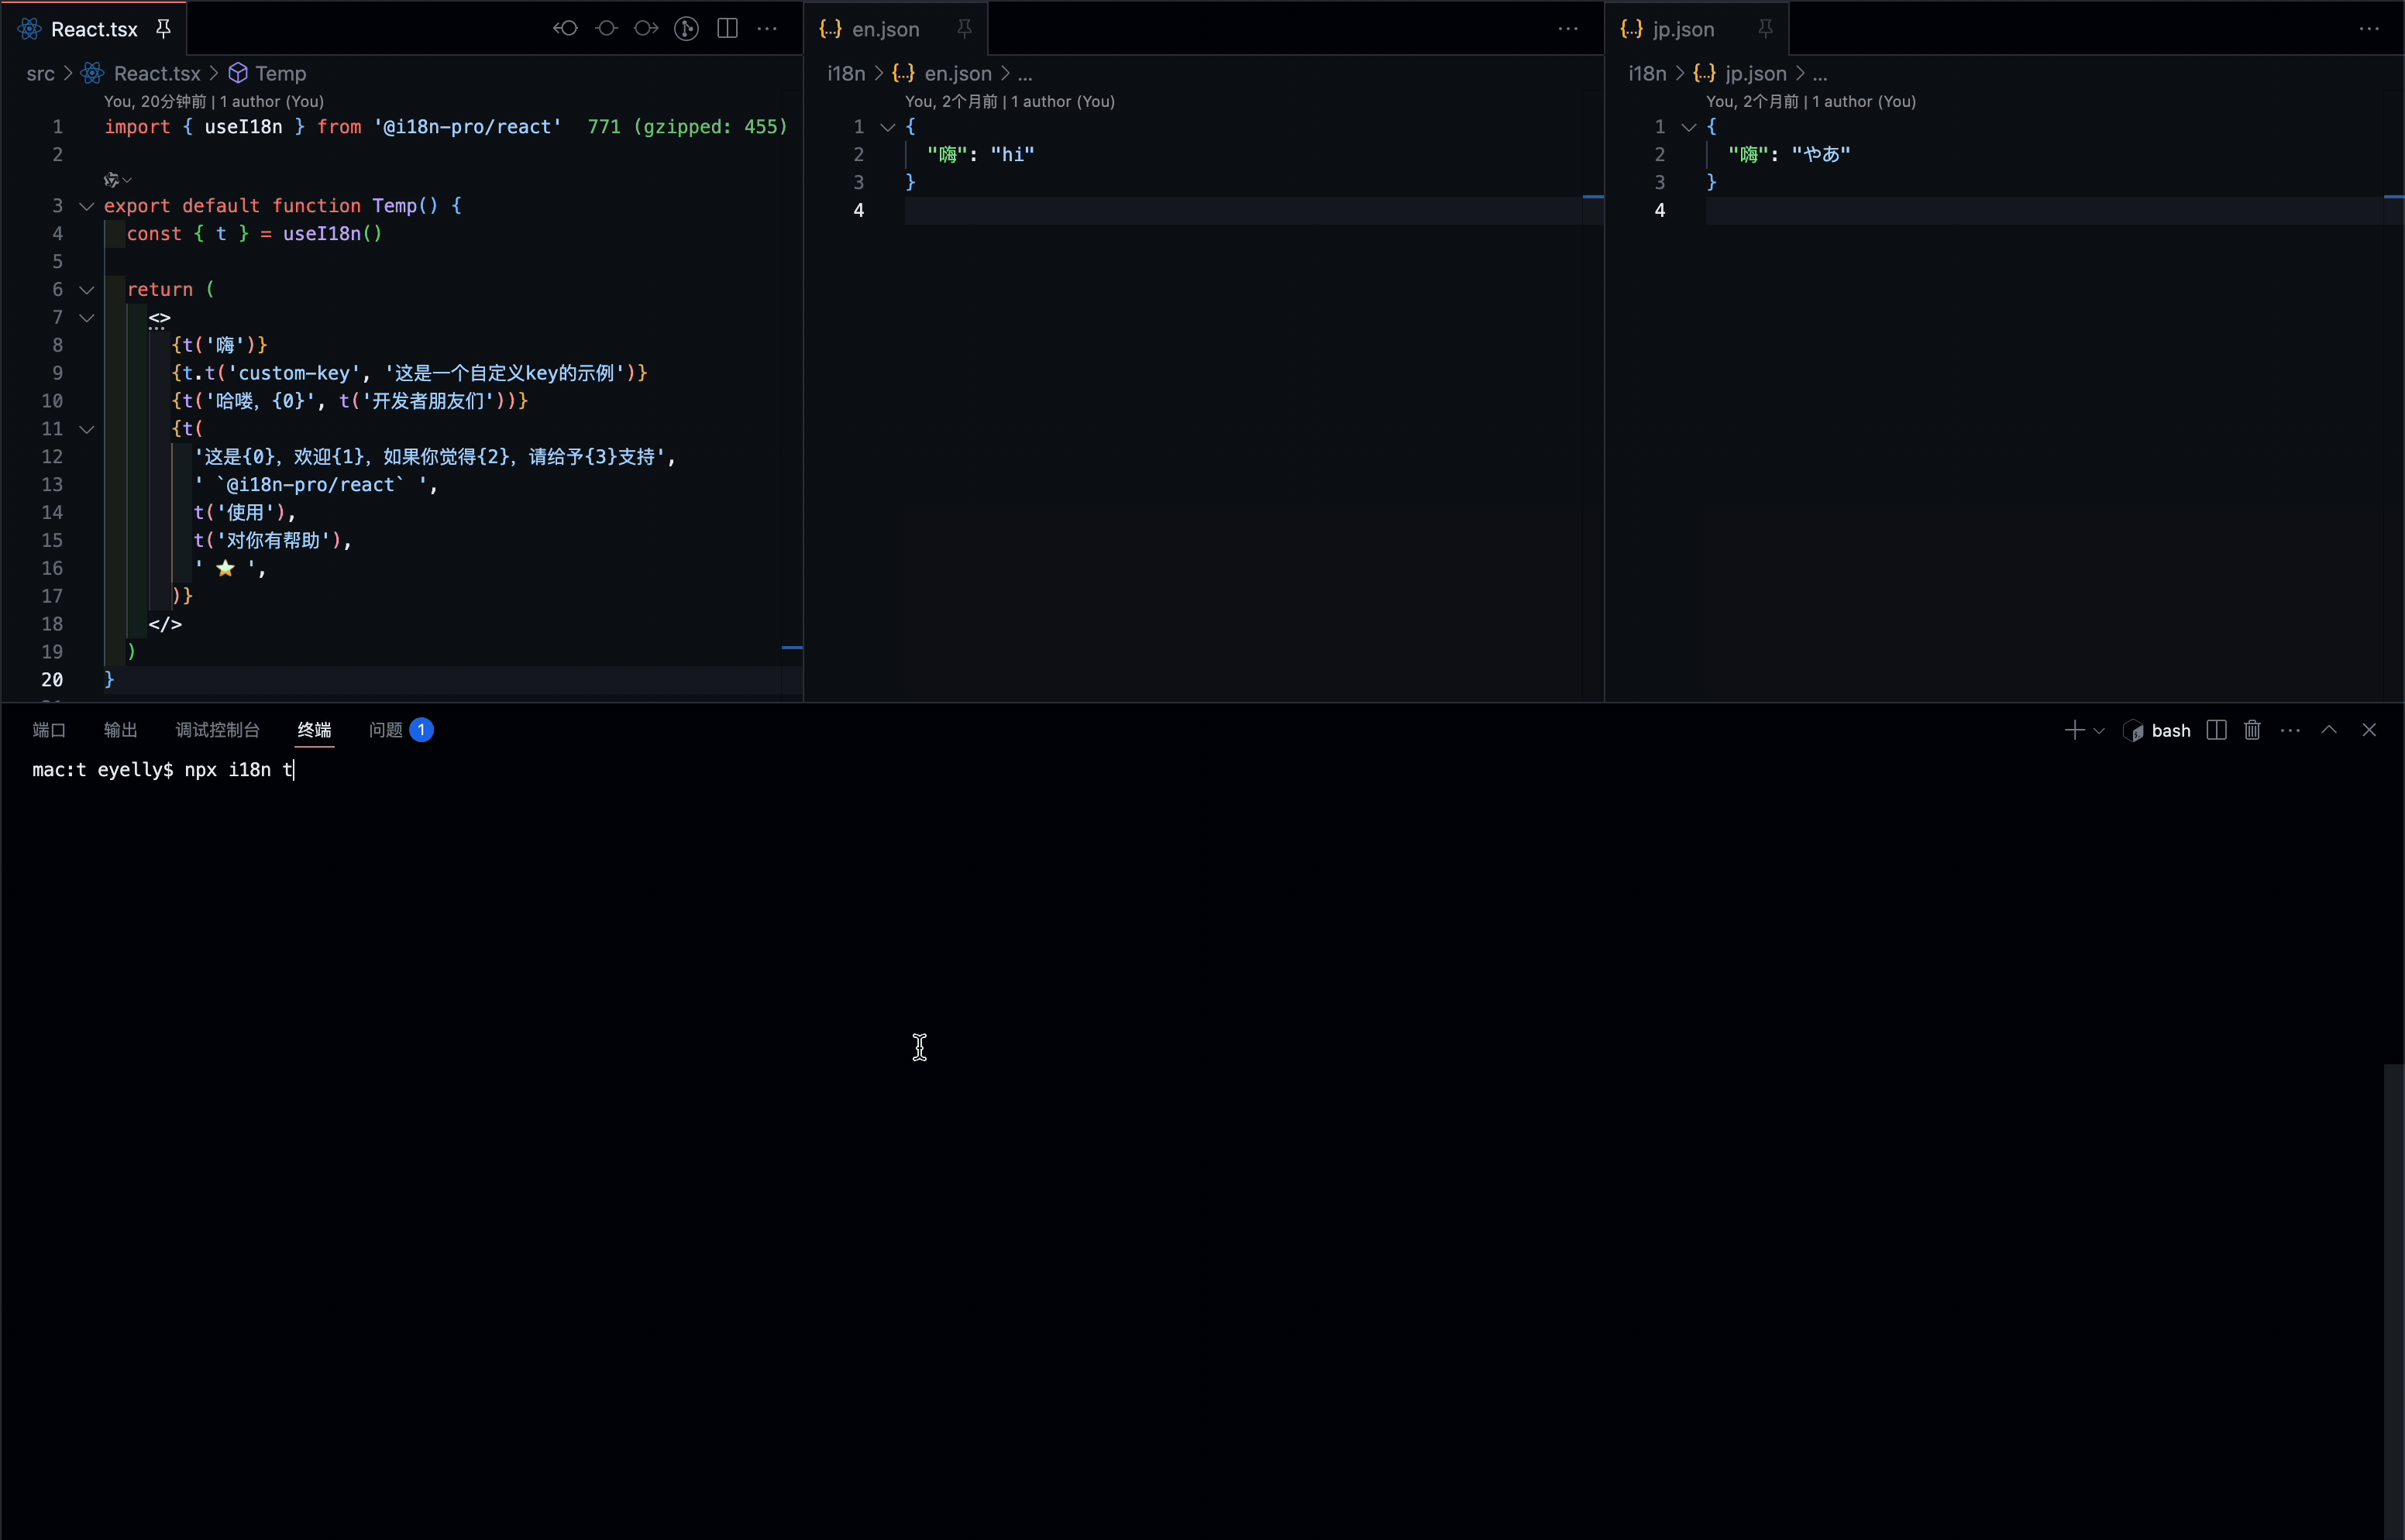Click the pin icon on en.json tab

coord(965,29)
